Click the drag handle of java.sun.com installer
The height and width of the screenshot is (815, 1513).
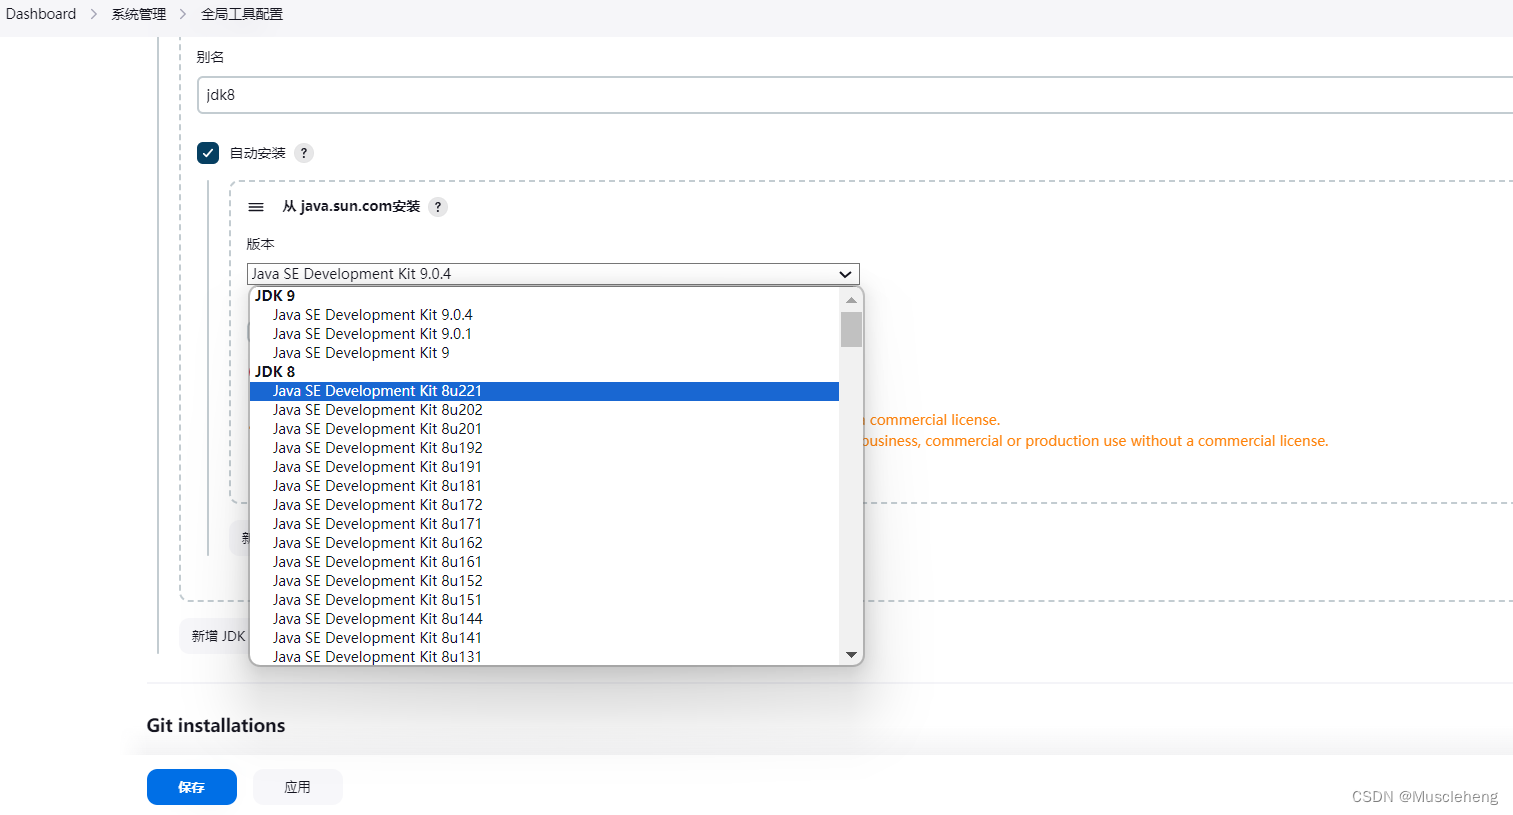pyautogui.click(x=256, y=207)
